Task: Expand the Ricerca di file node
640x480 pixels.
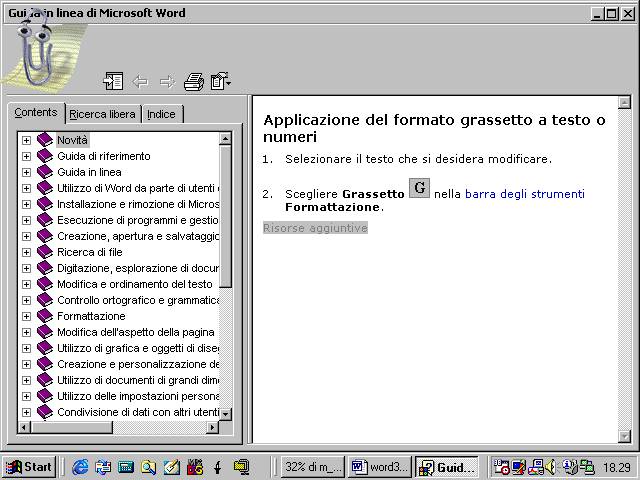Action: [x=26, y=252]
